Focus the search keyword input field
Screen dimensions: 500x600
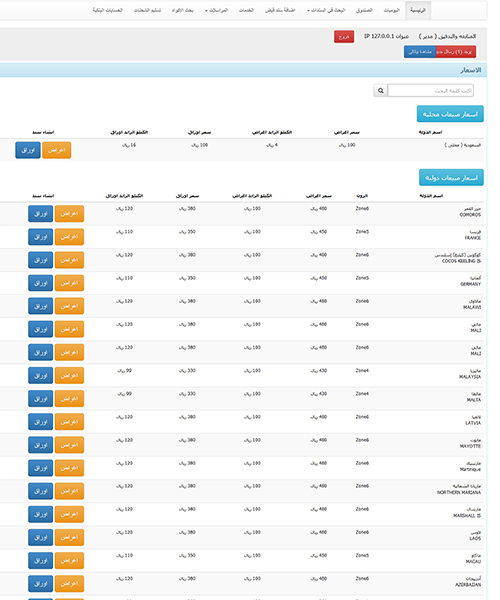tap(430, 91)
